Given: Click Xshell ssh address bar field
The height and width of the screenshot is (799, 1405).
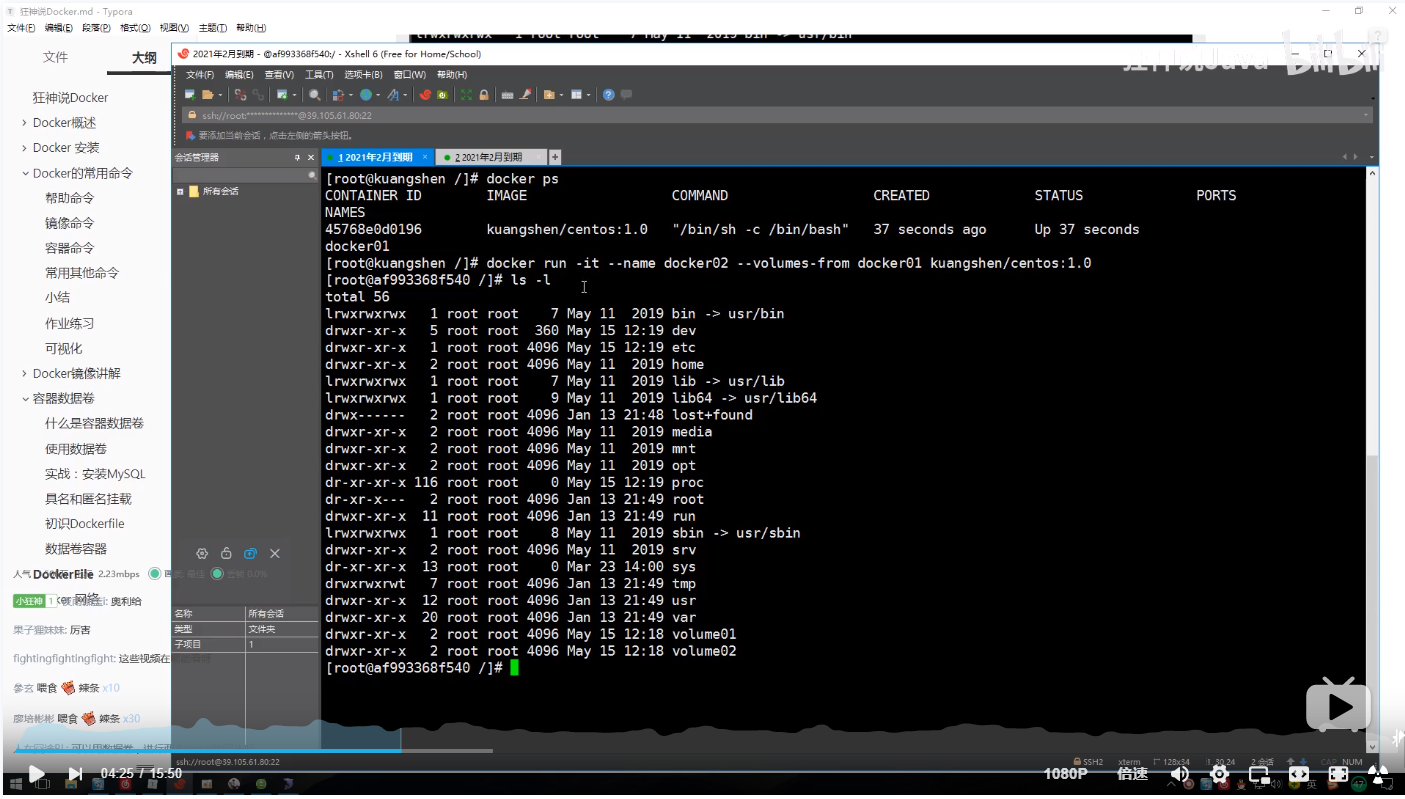Looking at the screenshot, I should click(x=776, y=115).
